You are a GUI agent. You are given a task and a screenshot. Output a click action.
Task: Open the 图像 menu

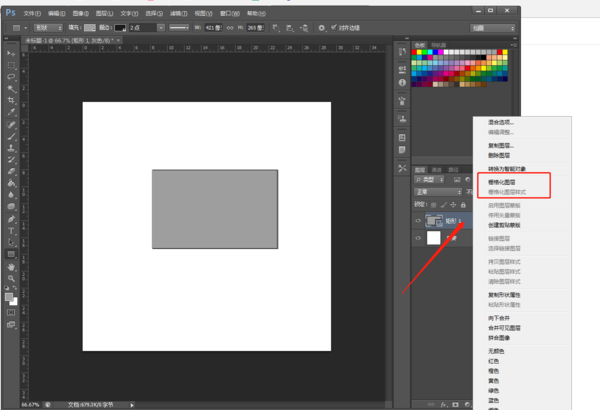(80, 13)
